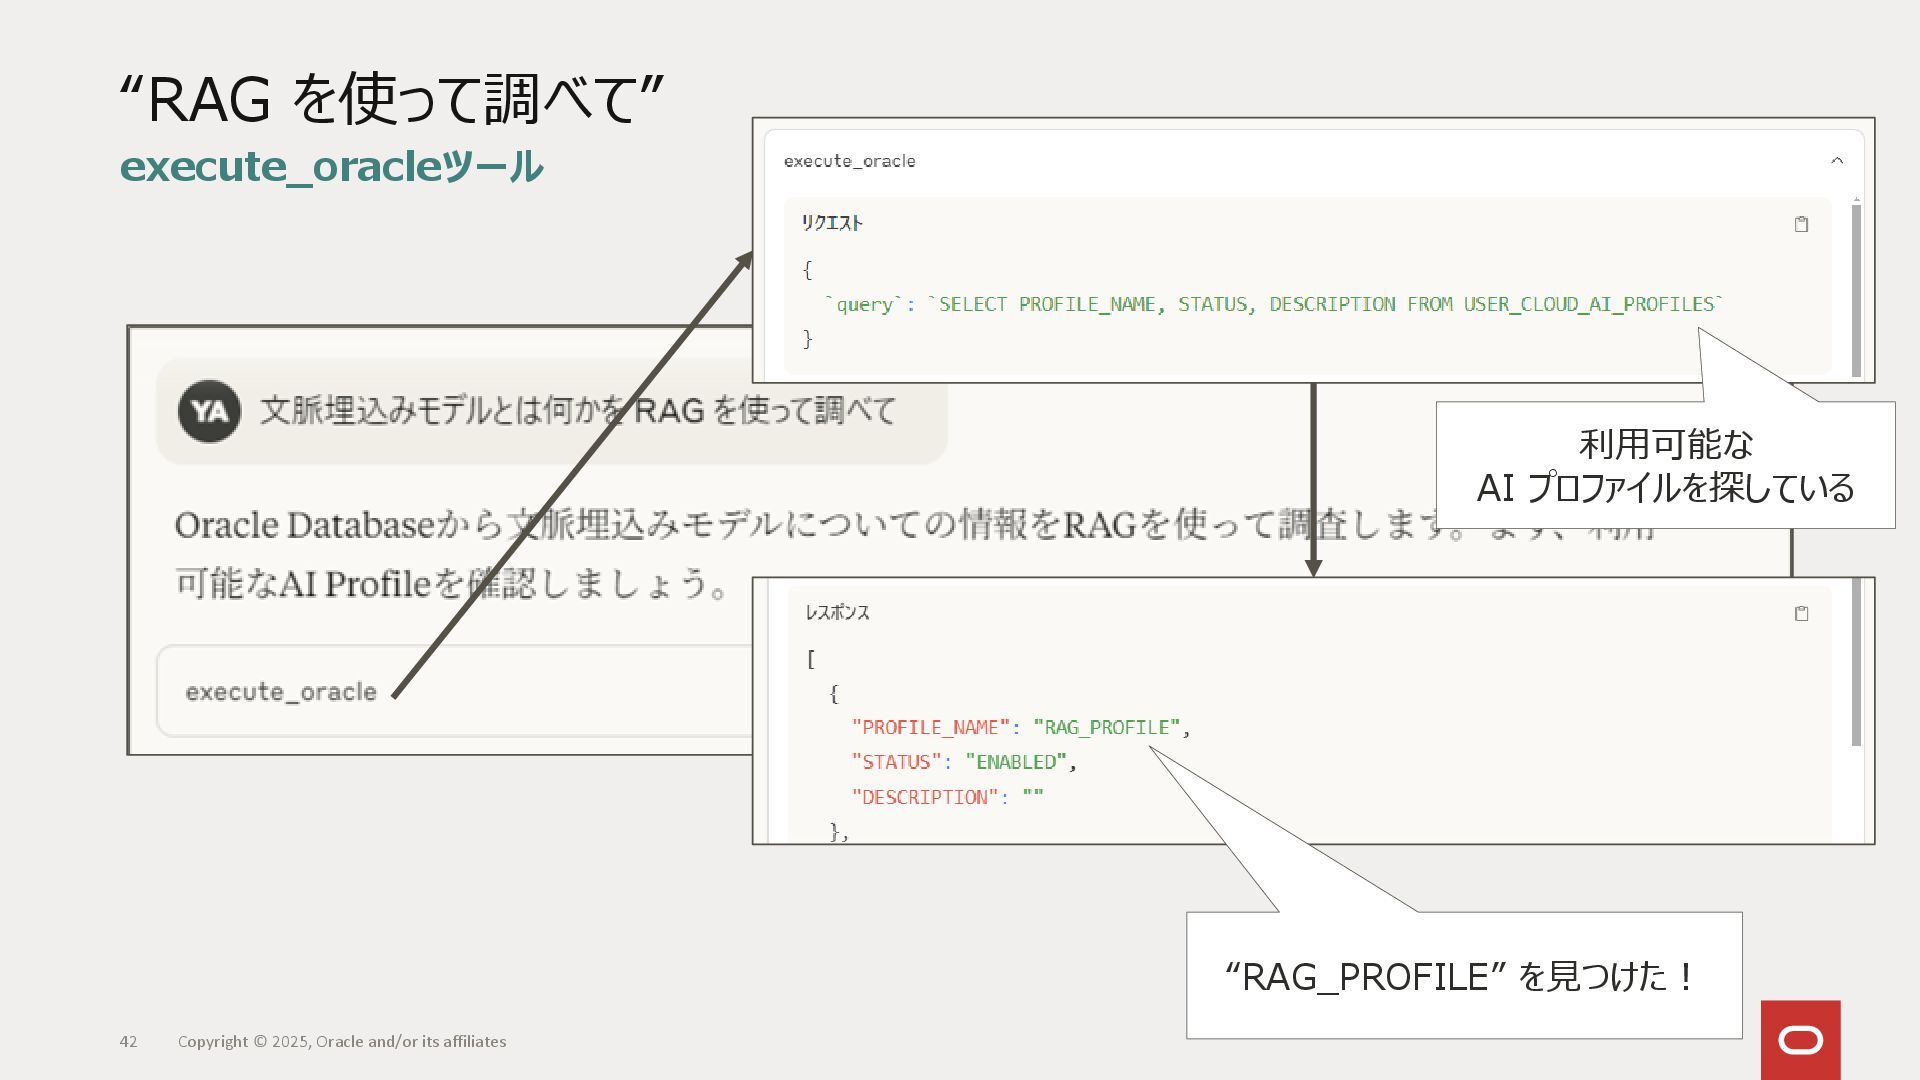Click the 利用可能な AI プロファイル callout box

click(1665, 466)
